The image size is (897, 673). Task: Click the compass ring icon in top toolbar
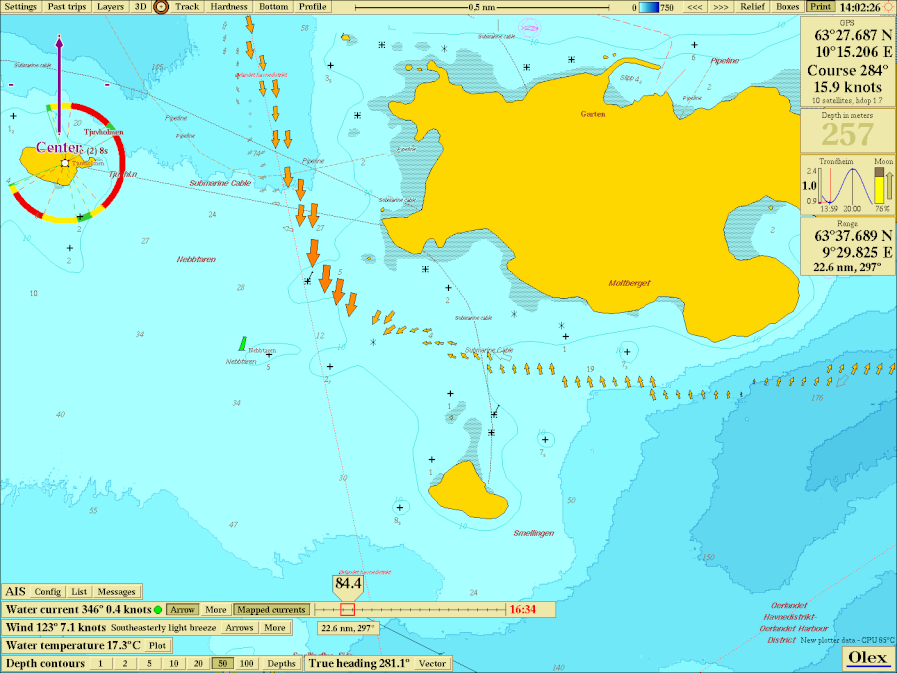click(160, 7)
